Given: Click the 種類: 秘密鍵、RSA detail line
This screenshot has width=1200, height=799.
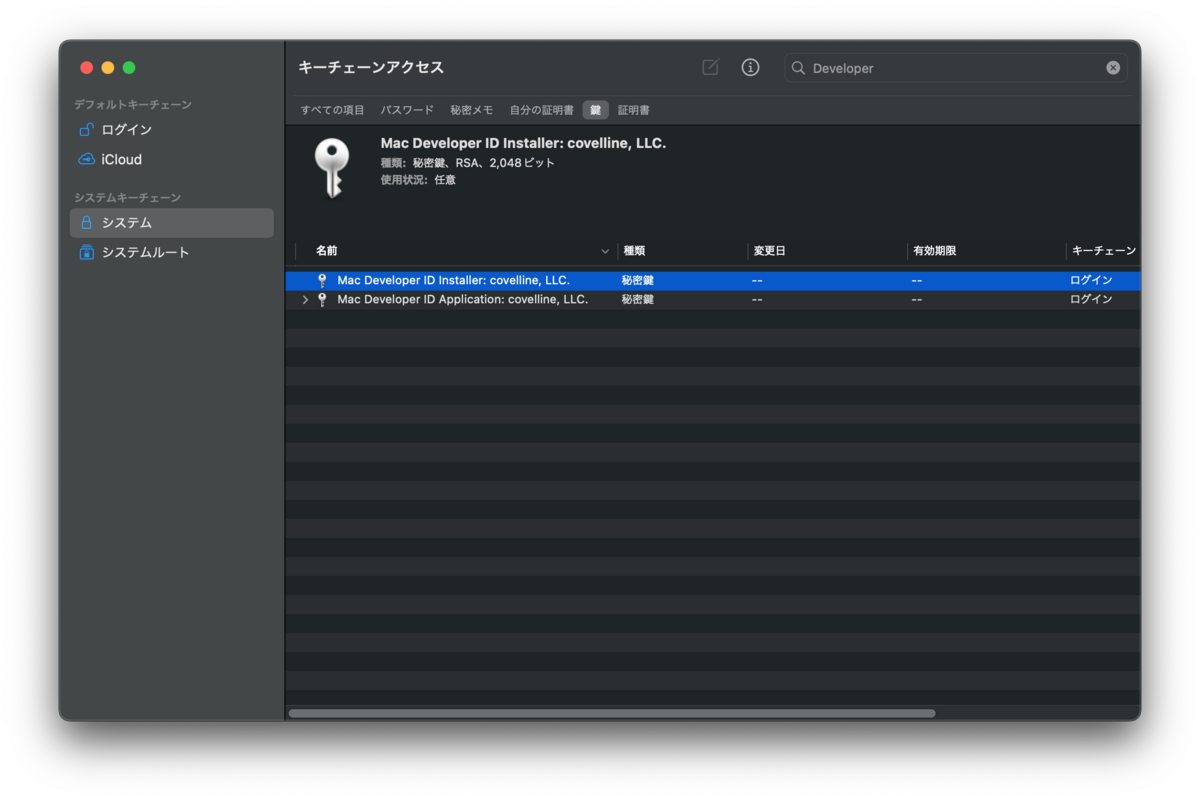Looking at the screenshot, I should tap(467, 163).
